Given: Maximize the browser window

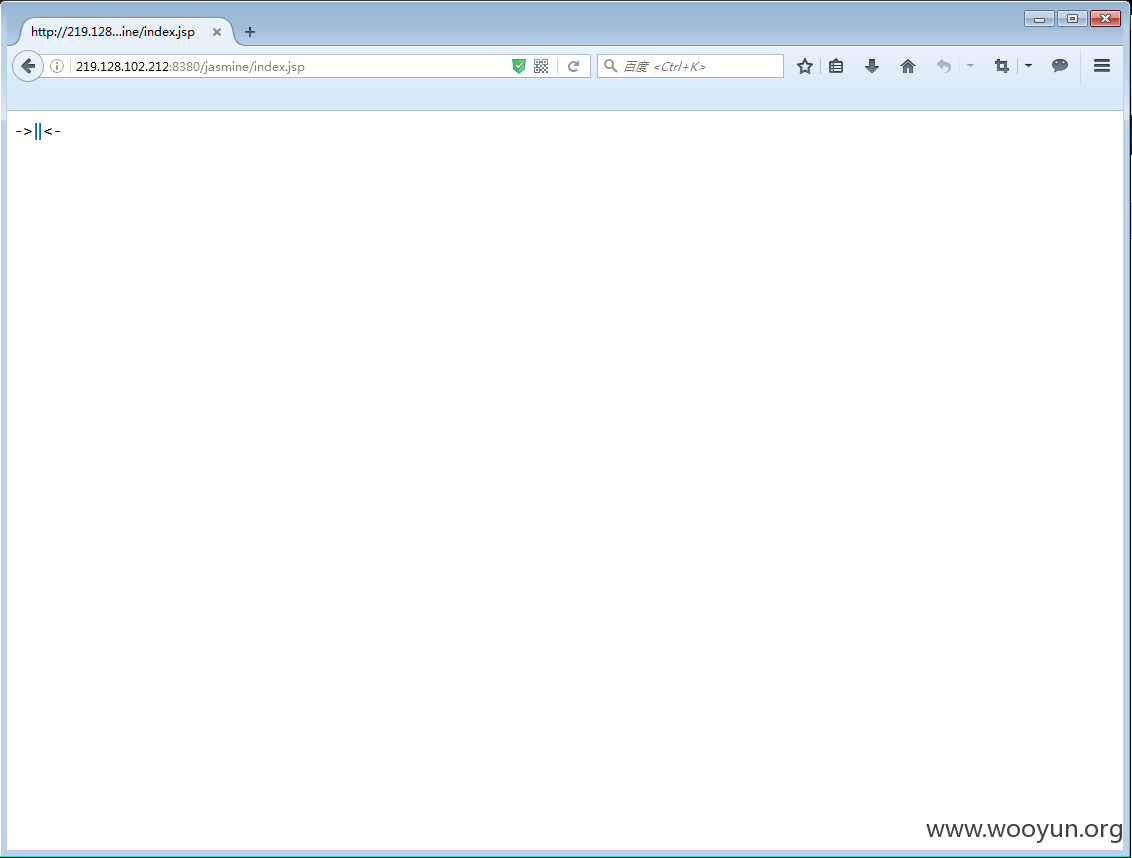Looking at the screenshot, I should (x=1072, y=19).
